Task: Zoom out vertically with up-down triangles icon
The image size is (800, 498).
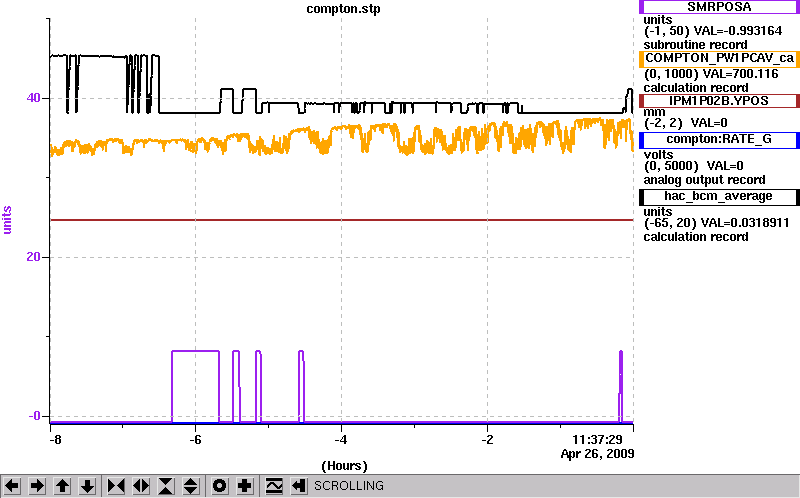Action: pyautogui.click(x=190, y=486)
